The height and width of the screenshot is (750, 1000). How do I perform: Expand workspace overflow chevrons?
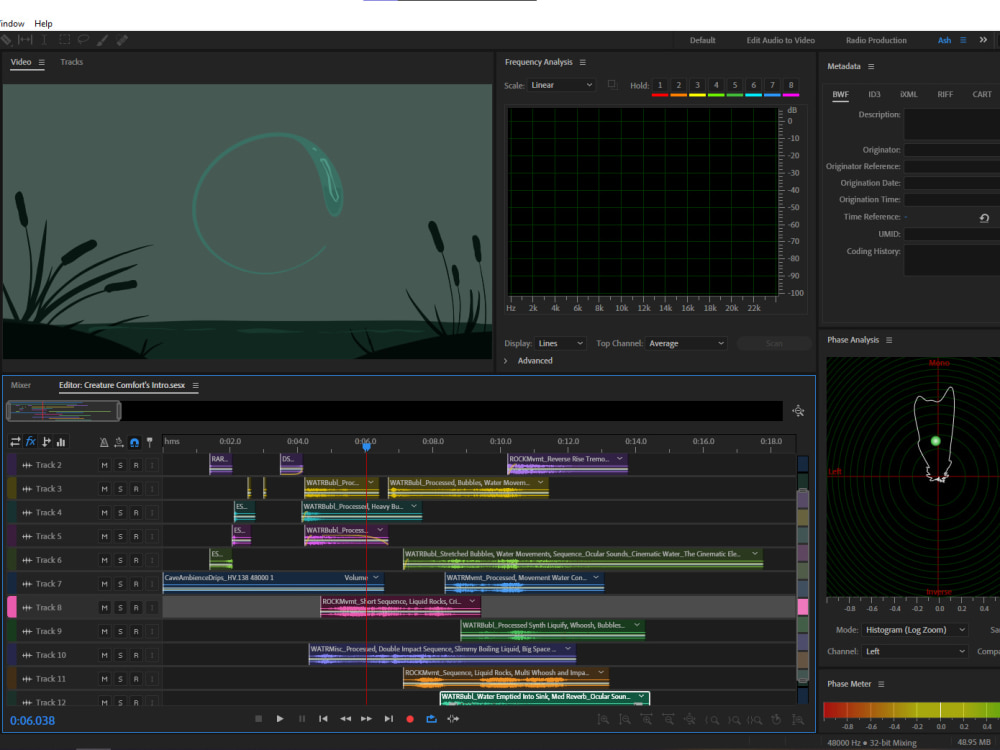[x=983, y=40]
